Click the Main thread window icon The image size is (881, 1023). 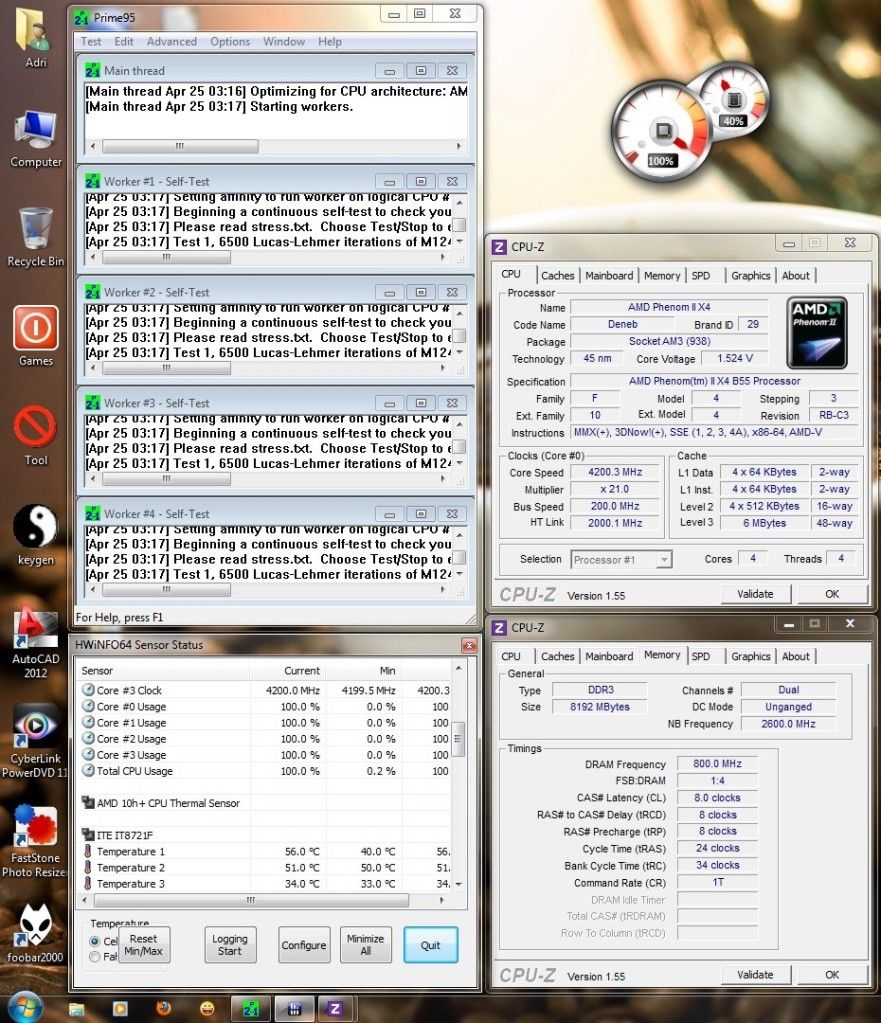point(93,70)
